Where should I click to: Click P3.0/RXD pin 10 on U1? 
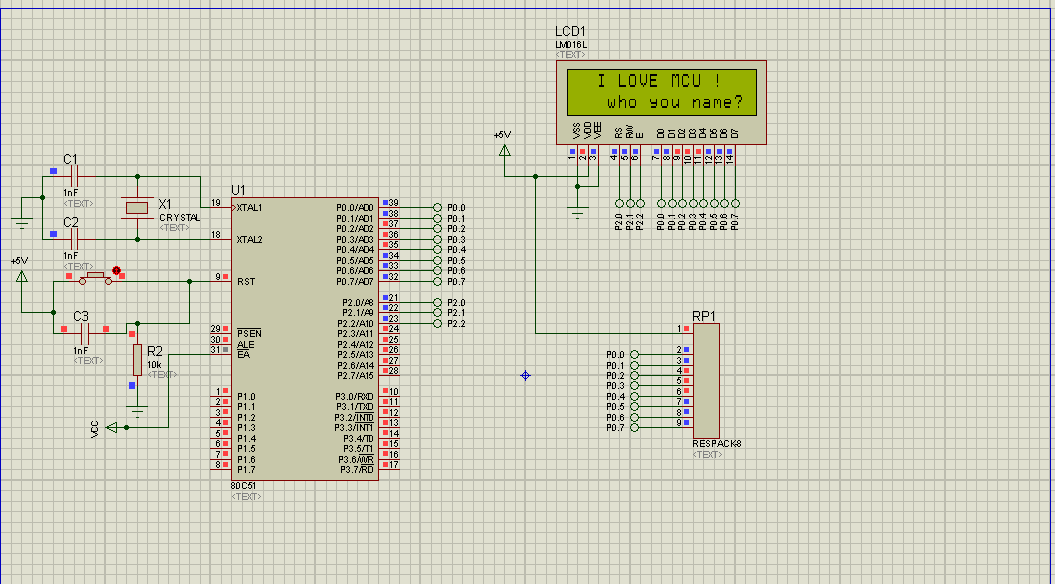coord(389,396)
